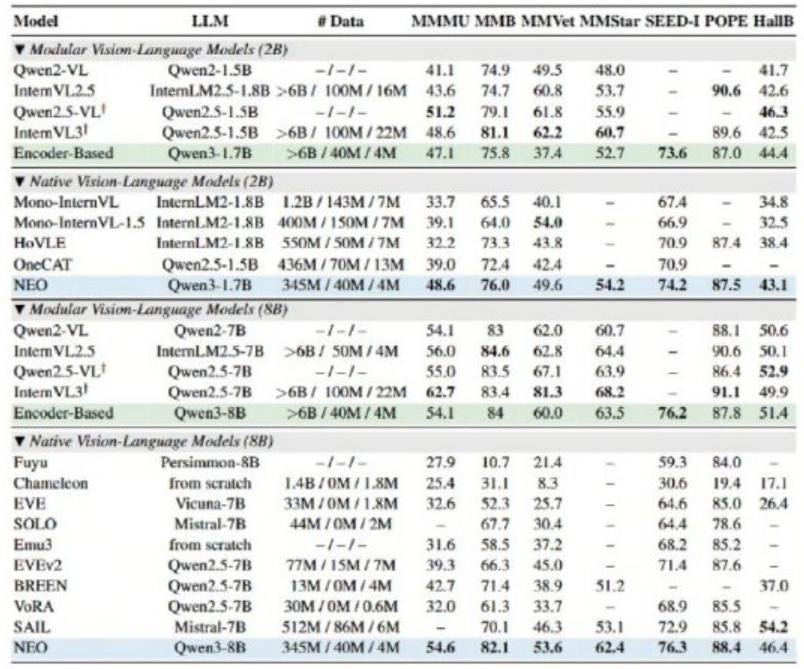
Task: Click the "BREEN" model name
Action: tap(40, 585)
